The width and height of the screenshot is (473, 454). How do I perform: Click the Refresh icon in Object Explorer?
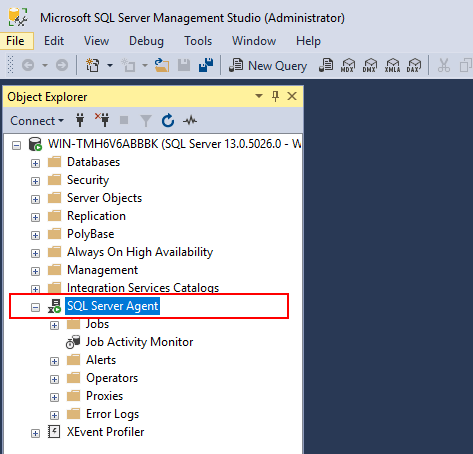[x=168, y=120]
